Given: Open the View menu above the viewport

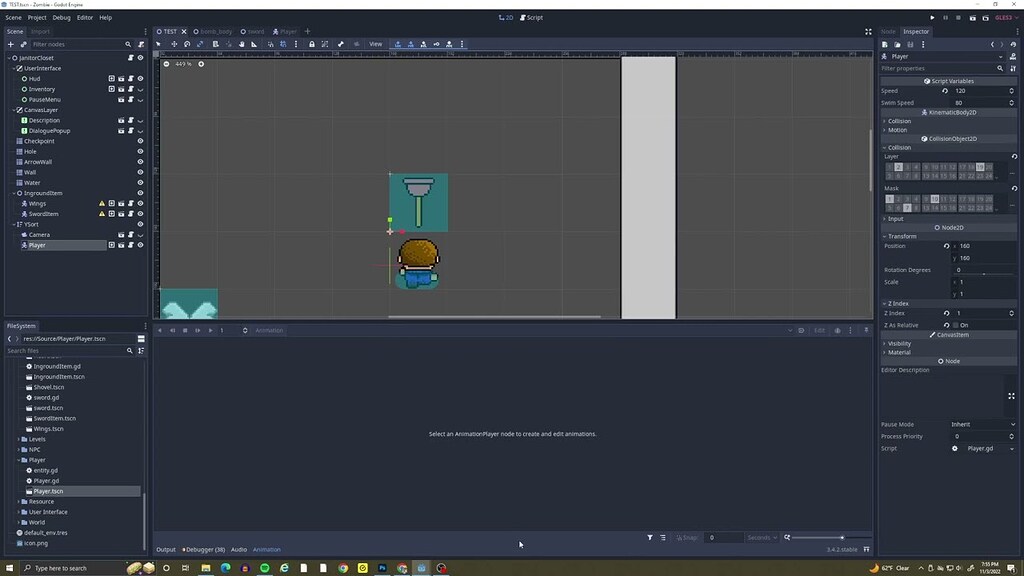Looking at the screenshot, I should coord(376,44).
